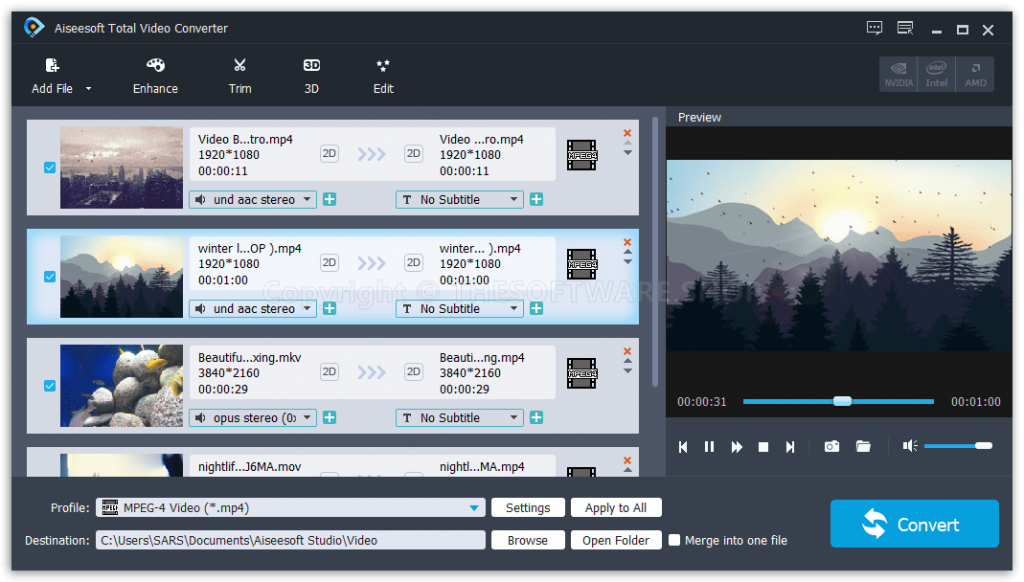Open the Add File dropdown arrow
Viewport: 1024px width, 582px height.
(88, 89)
